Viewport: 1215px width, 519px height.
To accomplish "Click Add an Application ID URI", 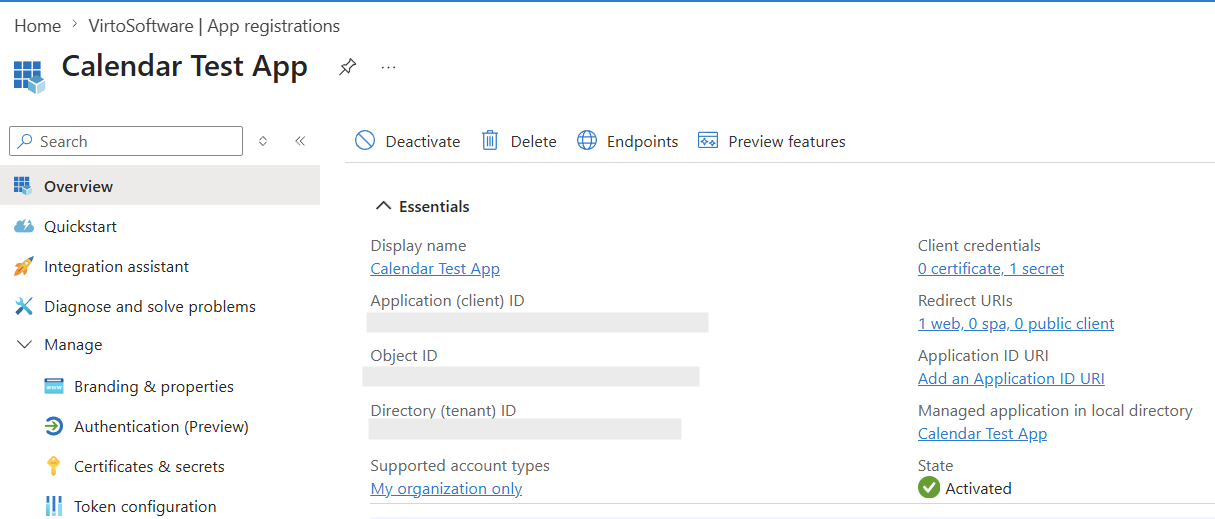I will pos(1011,378).
